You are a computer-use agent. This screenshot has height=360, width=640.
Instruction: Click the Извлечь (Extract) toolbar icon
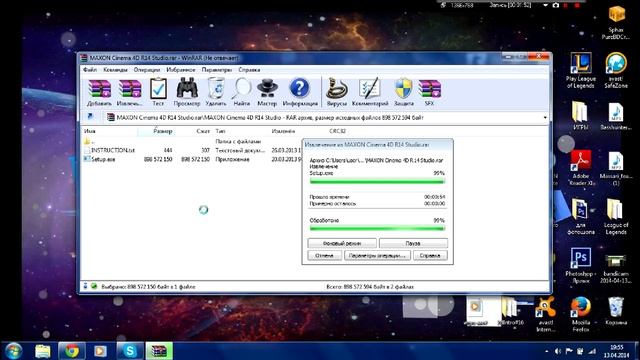(x=129, y=93)
